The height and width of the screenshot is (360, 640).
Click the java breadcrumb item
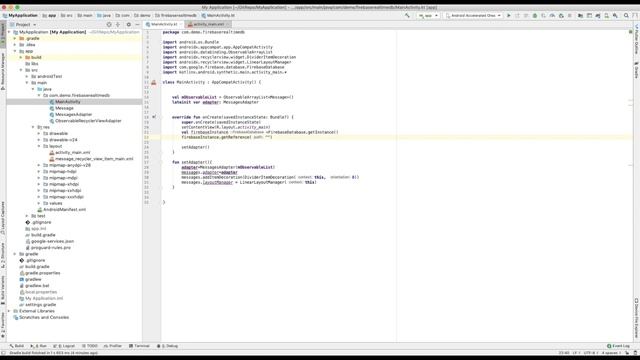pyautogui.click(x=104, y=16)
